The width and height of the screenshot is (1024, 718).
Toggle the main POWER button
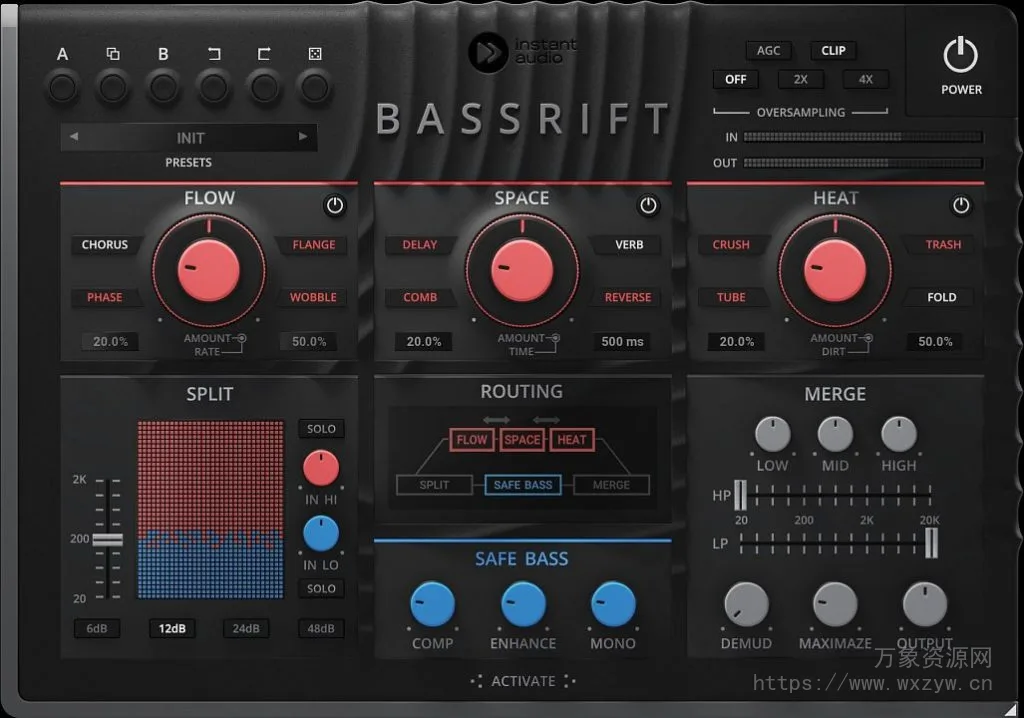pos(959,57)
